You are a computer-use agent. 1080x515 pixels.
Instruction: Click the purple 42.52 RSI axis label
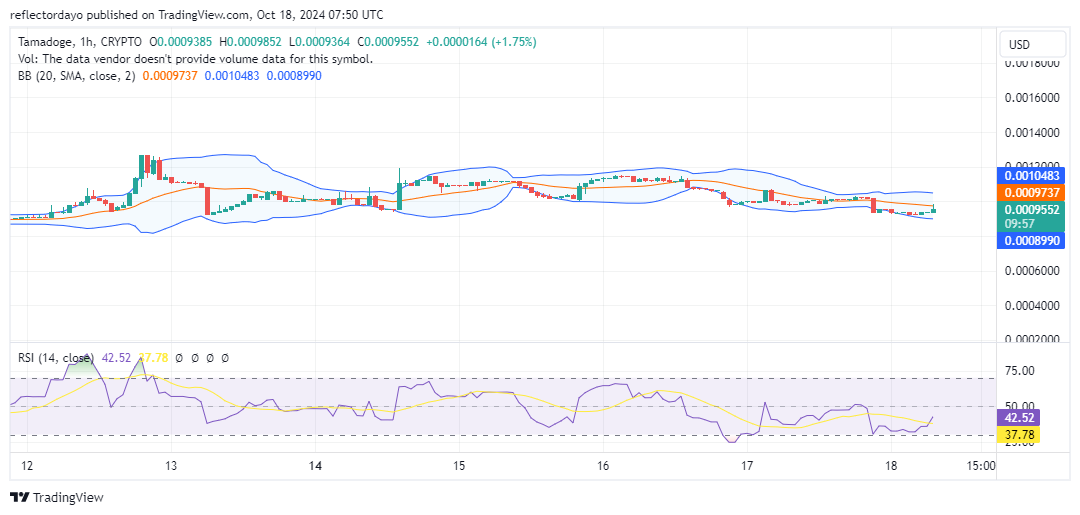[1019, 417]
